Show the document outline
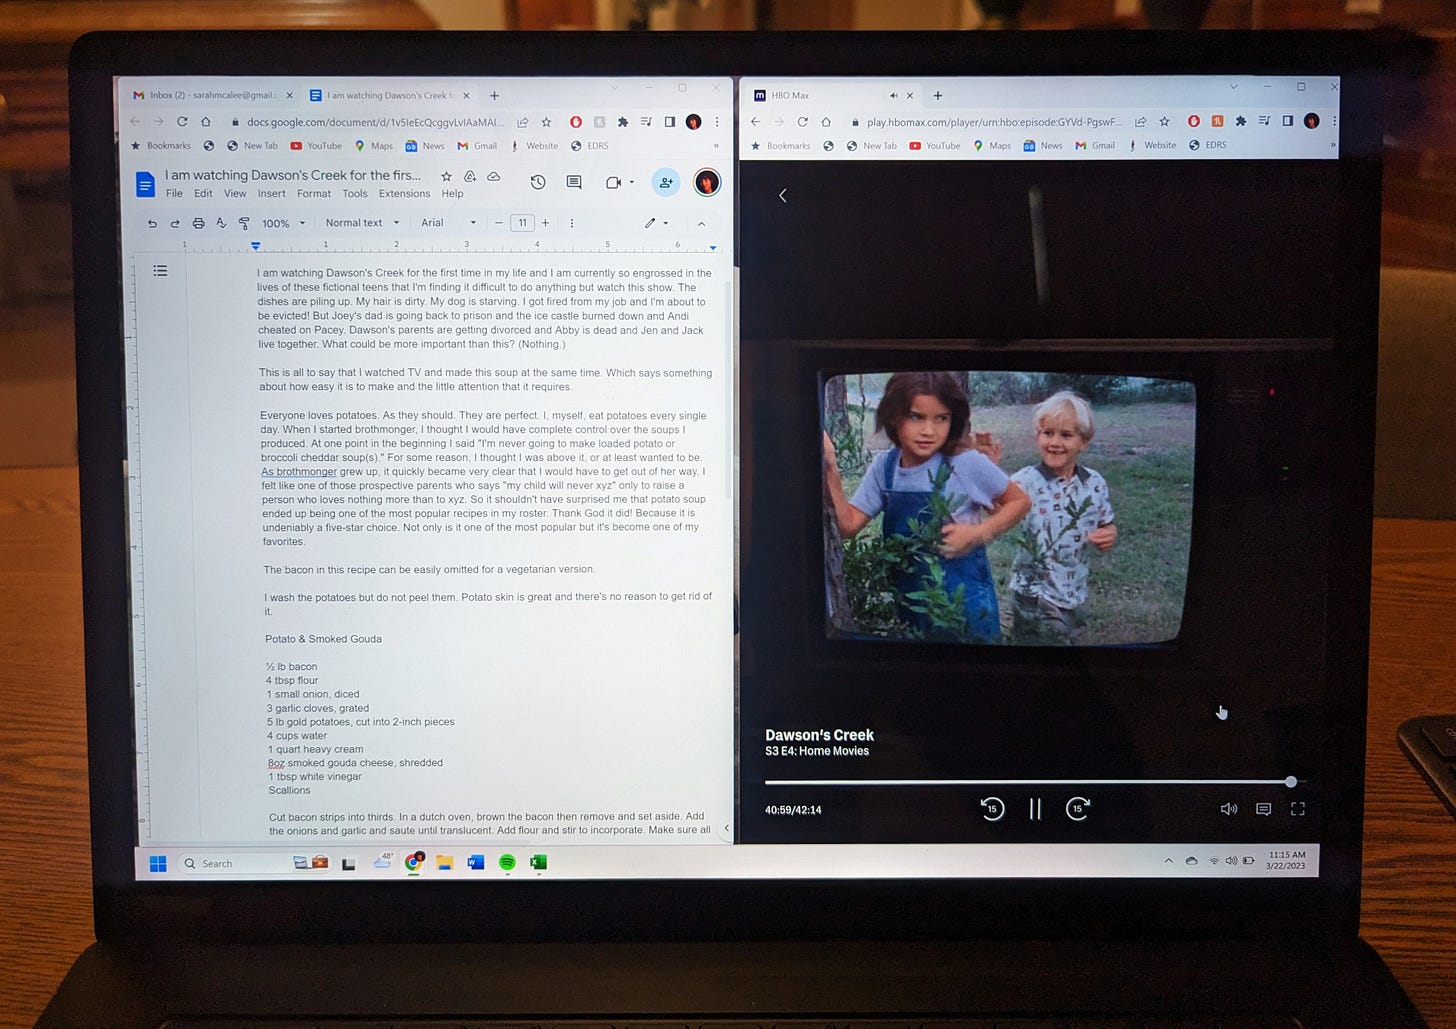The width and height of the screenshot is (1456, 1029). pyautogui.click(x=160, y=271)
